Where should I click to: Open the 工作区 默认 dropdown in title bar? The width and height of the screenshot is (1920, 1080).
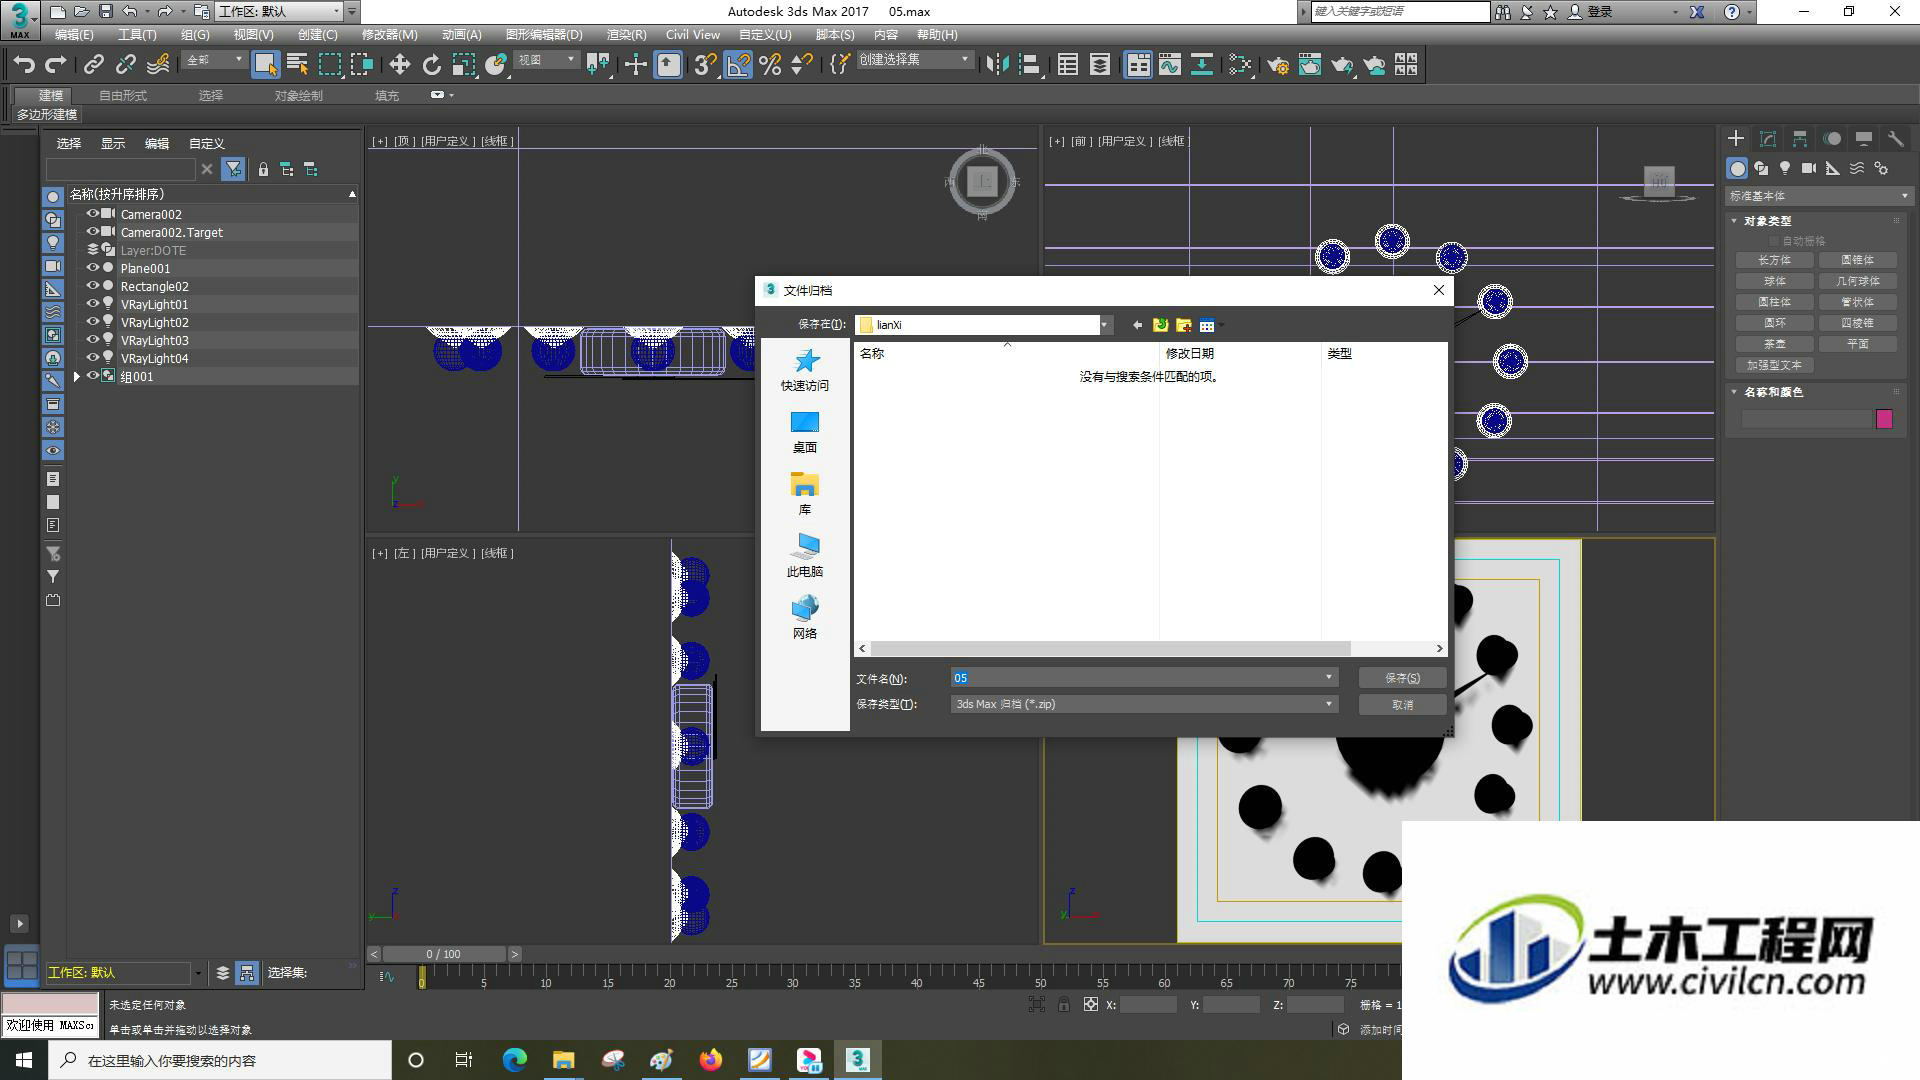point(279,11)
